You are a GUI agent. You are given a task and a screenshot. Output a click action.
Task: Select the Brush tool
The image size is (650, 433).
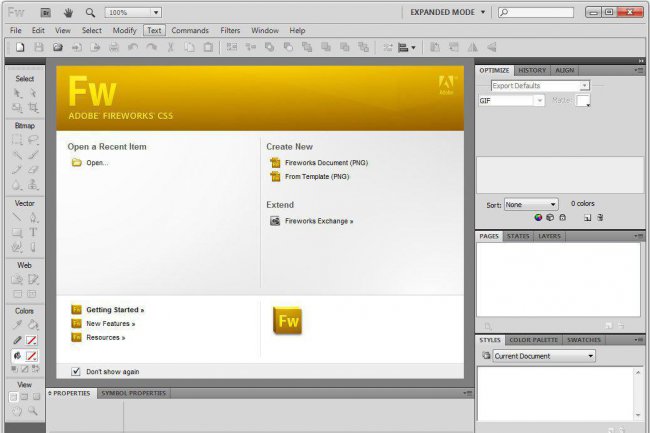(33, 155)
